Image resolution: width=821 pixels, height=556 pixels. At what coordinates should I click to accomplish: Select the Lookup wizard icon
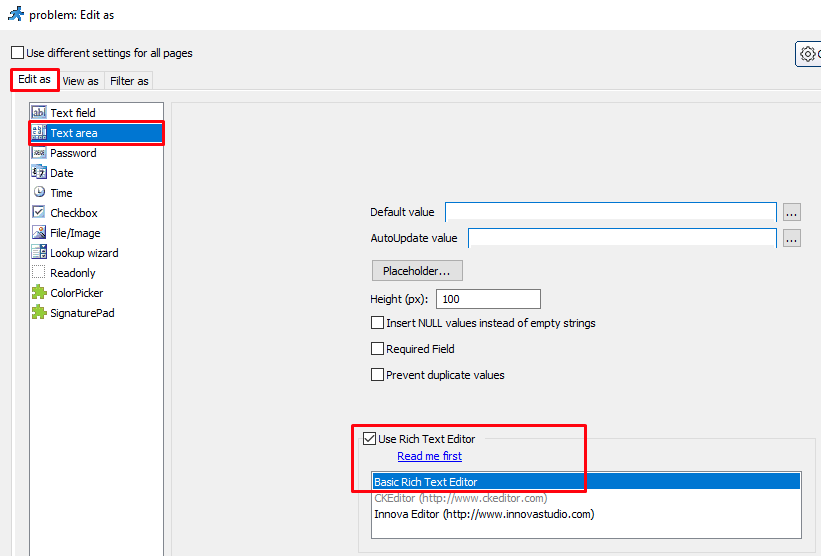pyautogui.click(x=39, y=253)
